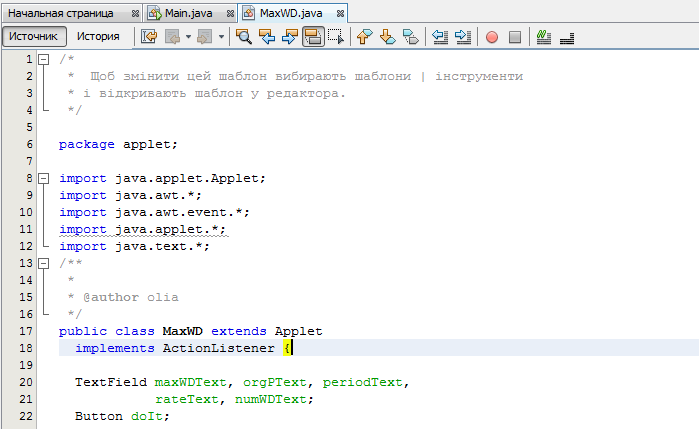
Task: Close the Main.java tab
Action: pyautogui.click(x=230, y=14)
